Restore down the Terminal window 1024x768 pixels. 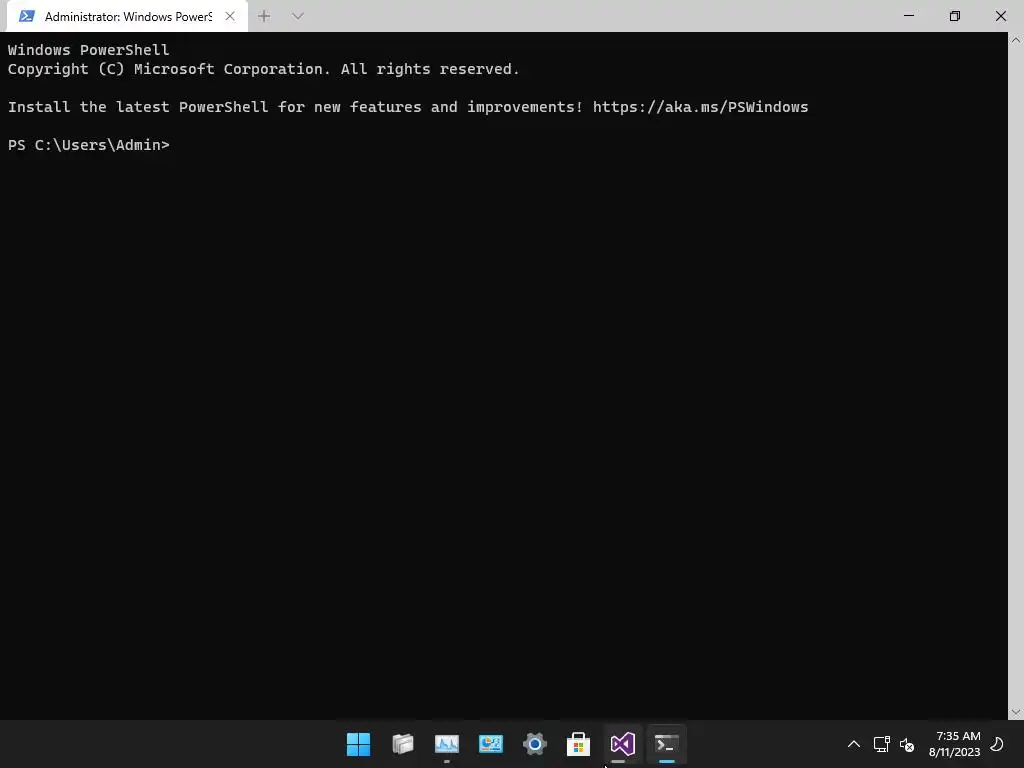(x=955, y=16)
